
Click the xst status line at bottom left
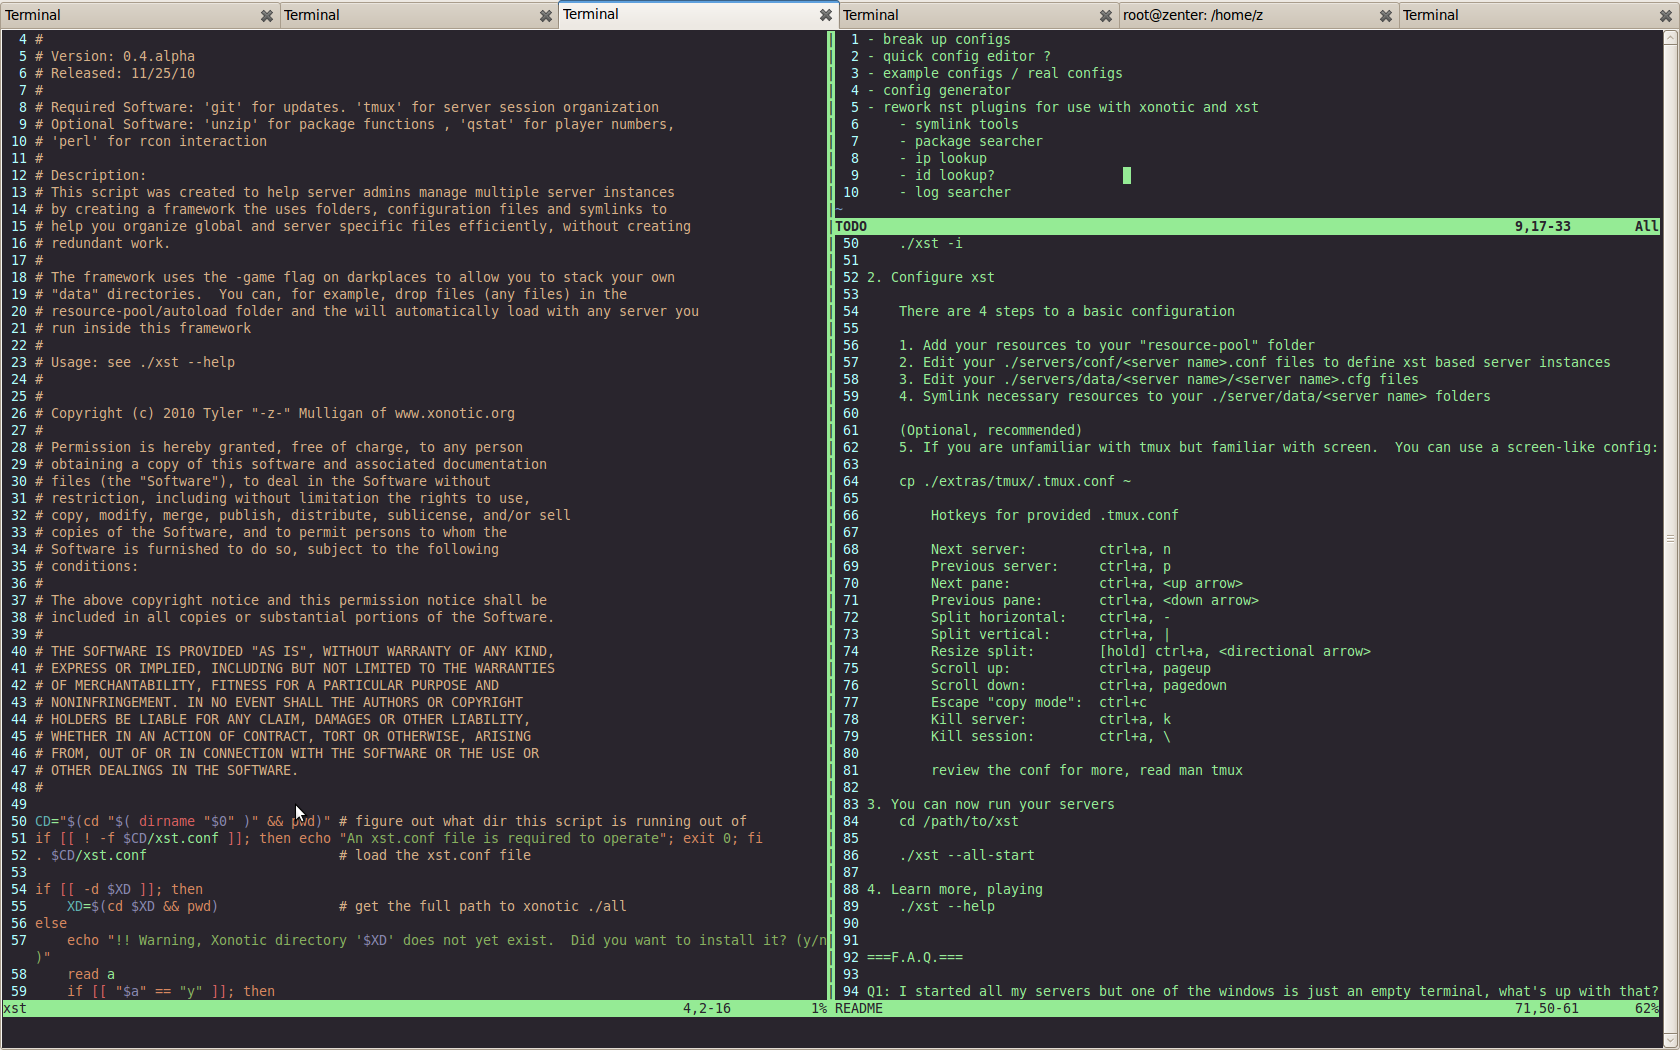click(x=16, y=1009)
